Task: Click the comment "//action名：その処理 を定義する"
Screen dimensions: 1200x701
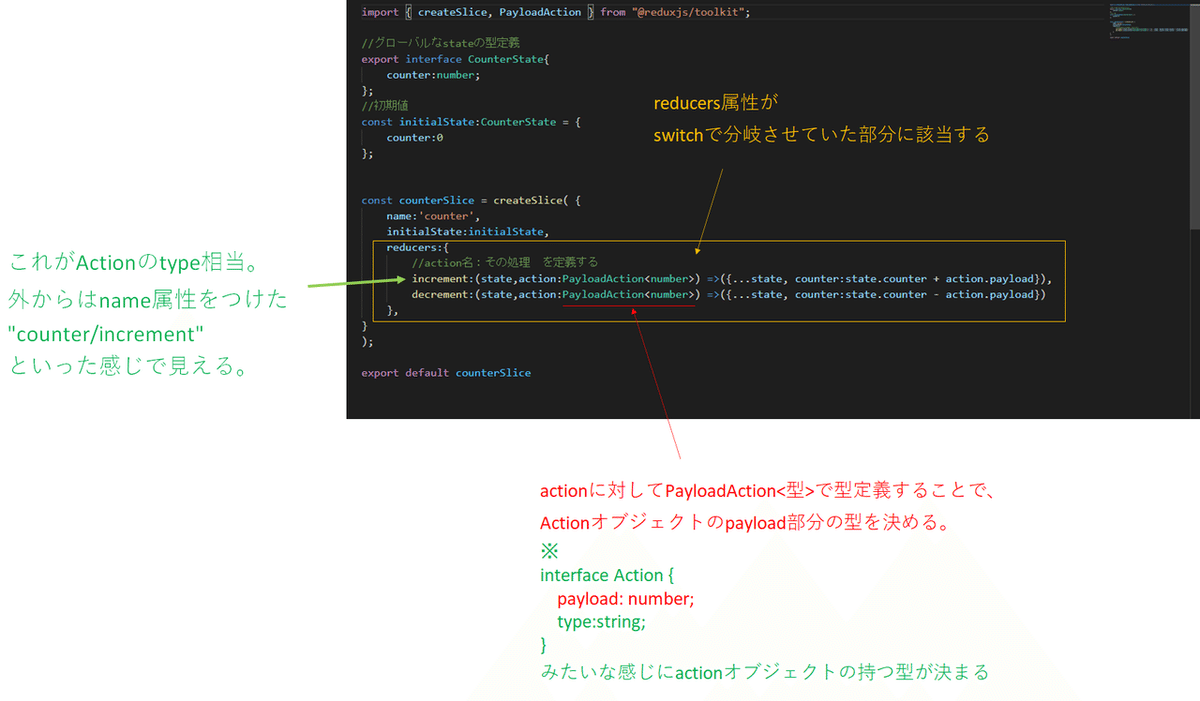Action: [505, 263]
